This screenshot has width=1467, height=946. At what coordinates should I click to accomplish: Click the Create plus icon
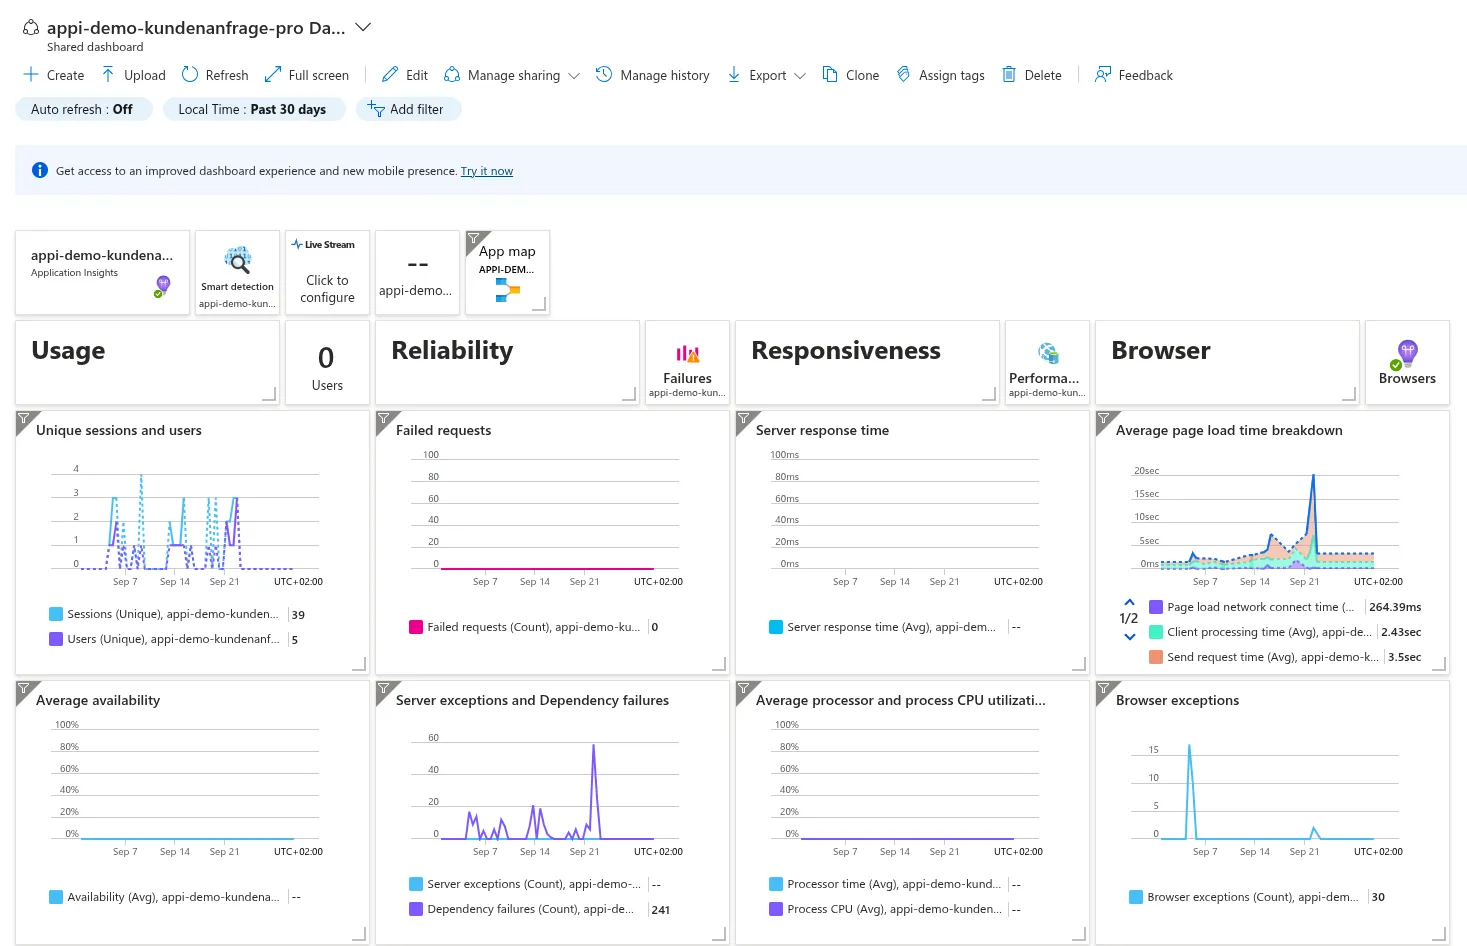[x=31, y=75]
